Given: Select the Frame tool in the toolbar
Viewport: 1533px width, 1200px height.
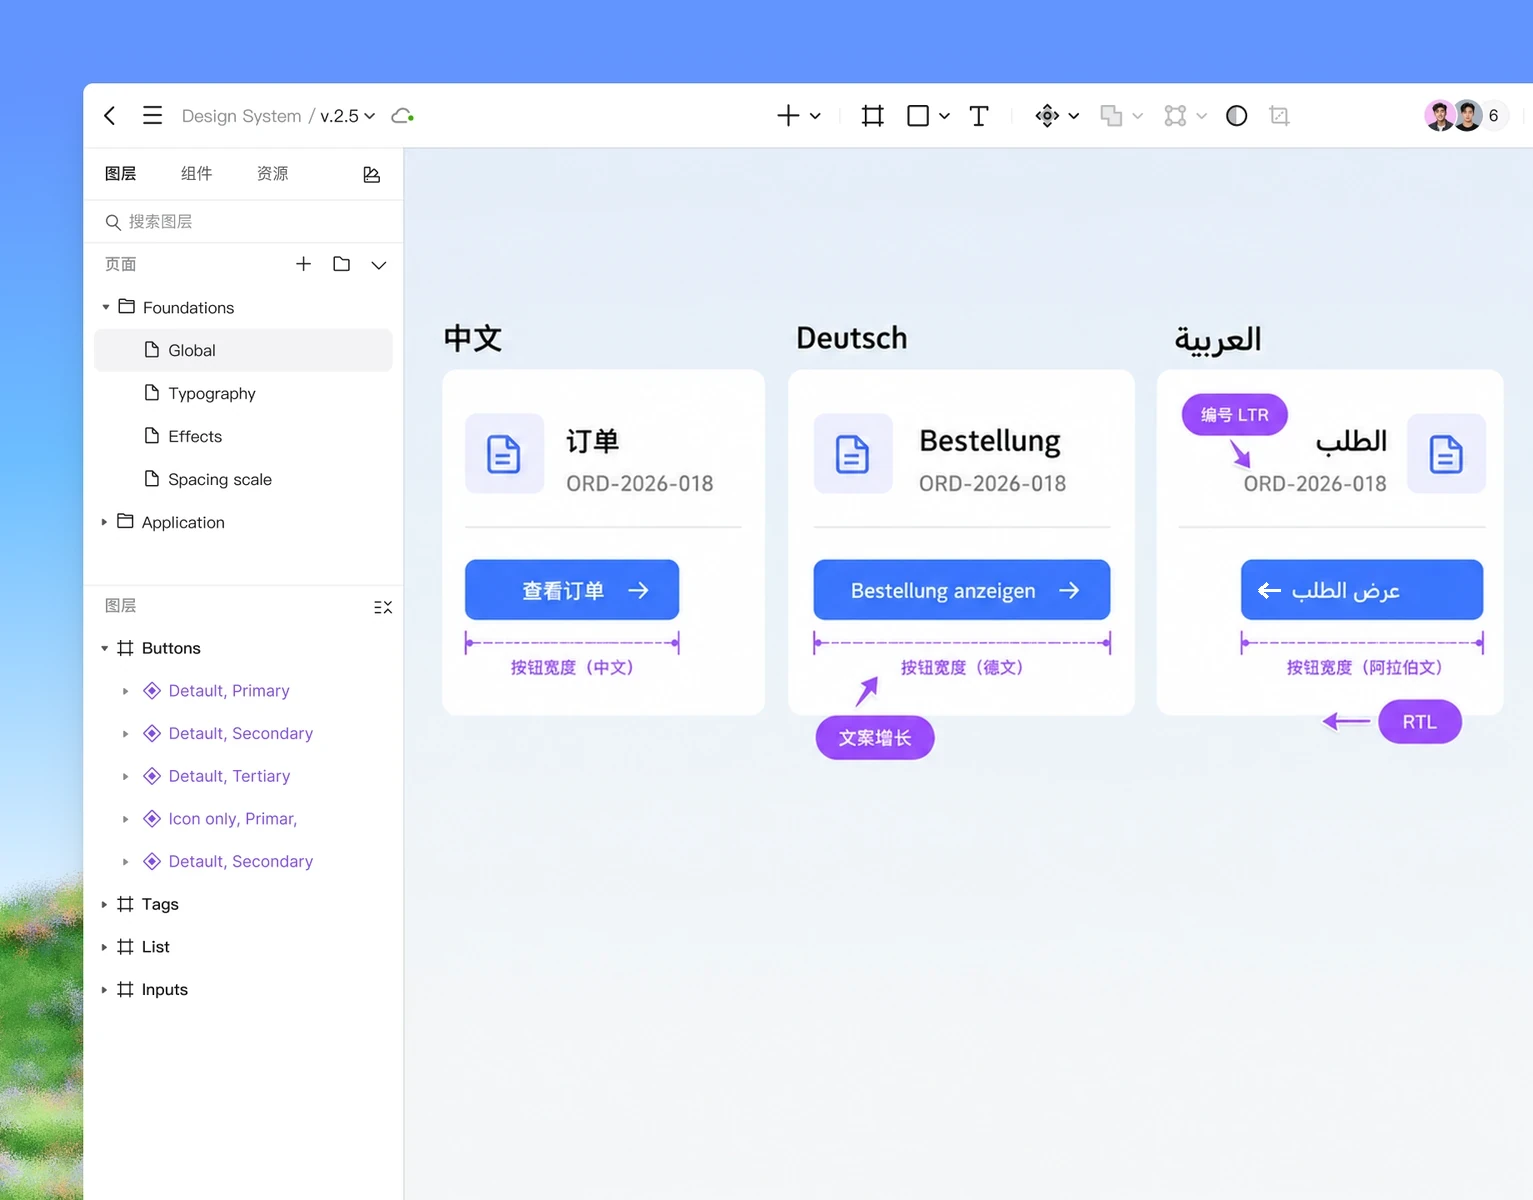Looking at the screenshot, I should [873, 116].
